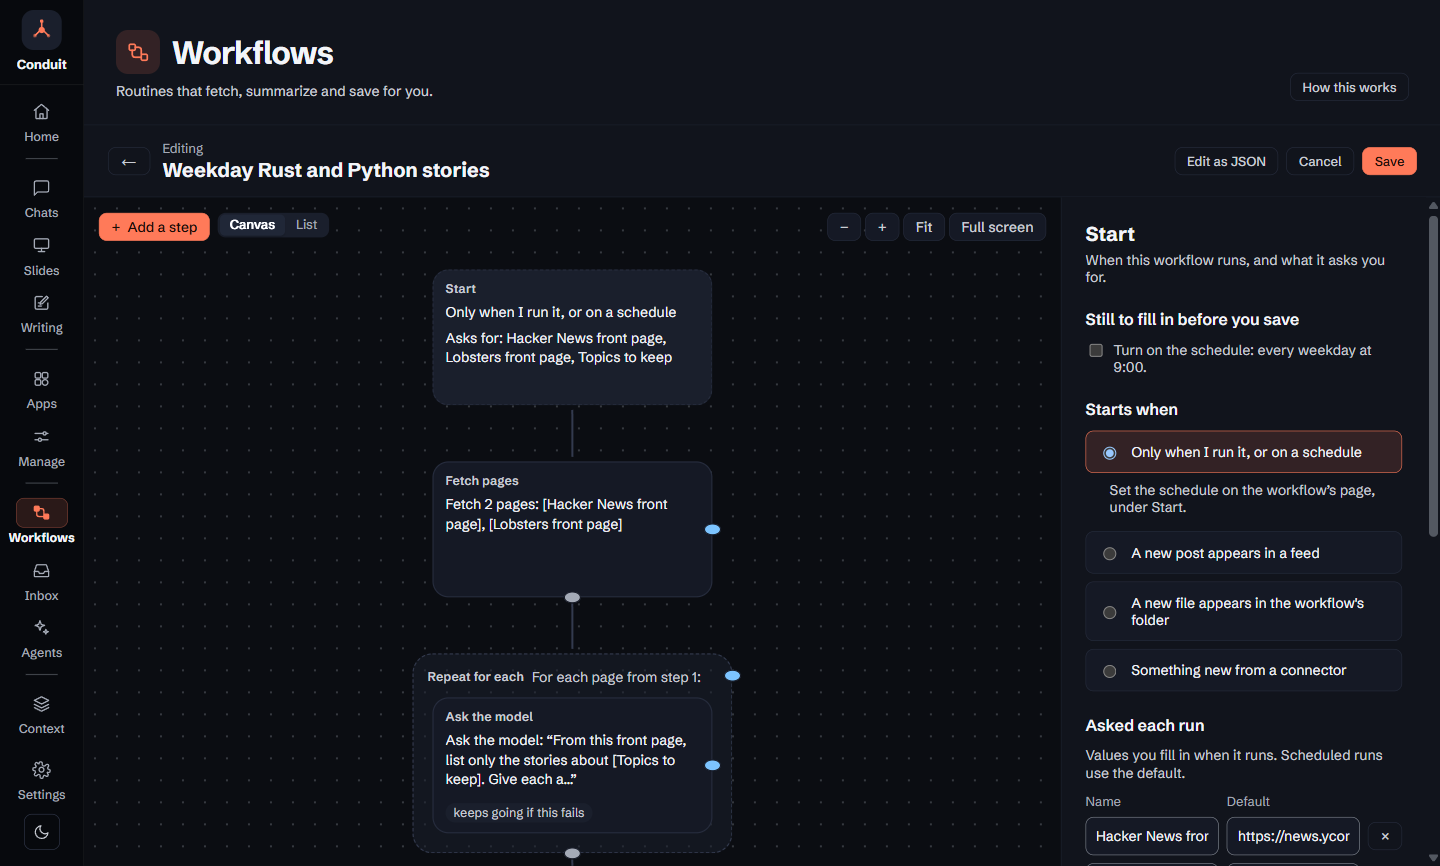1440x866 pixels.
Task: Open the Slides section
Action: 41,257
